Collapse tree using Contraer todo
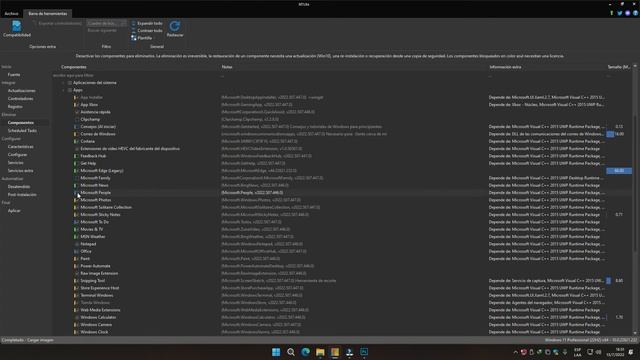Image resolution: width=640 pixels, height=360 pixels. (x=147, y=31)
